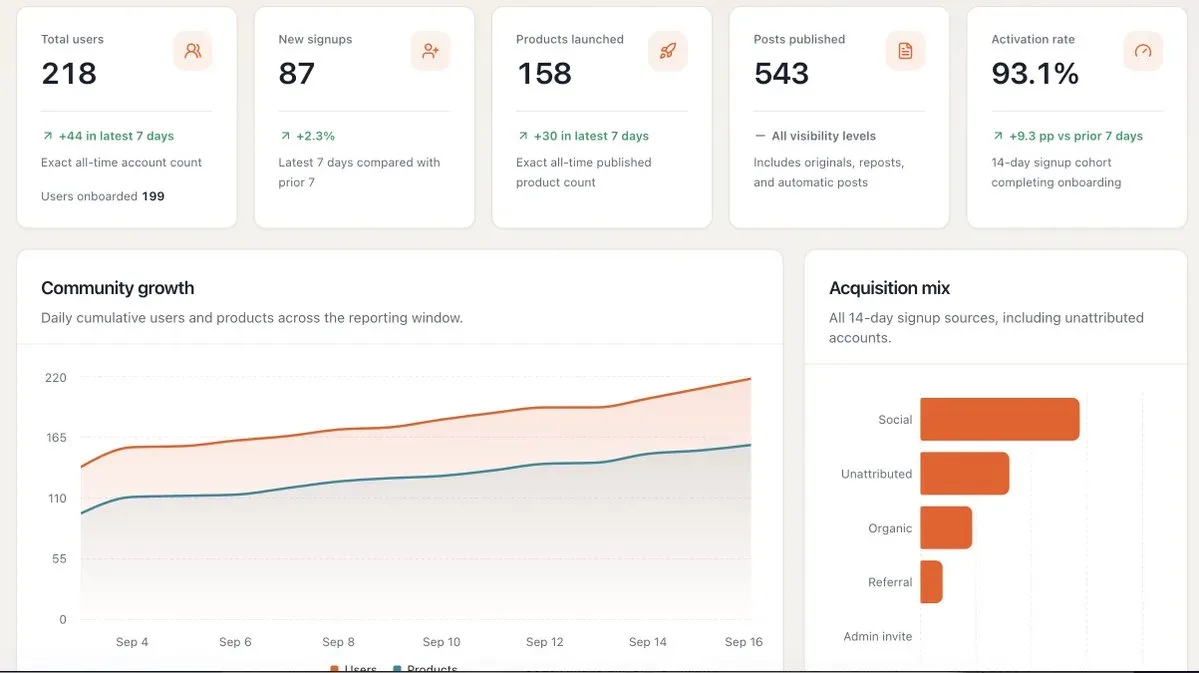Select the Referral bar in the chart
The image size is (1199, 673).
click(931, 582)
